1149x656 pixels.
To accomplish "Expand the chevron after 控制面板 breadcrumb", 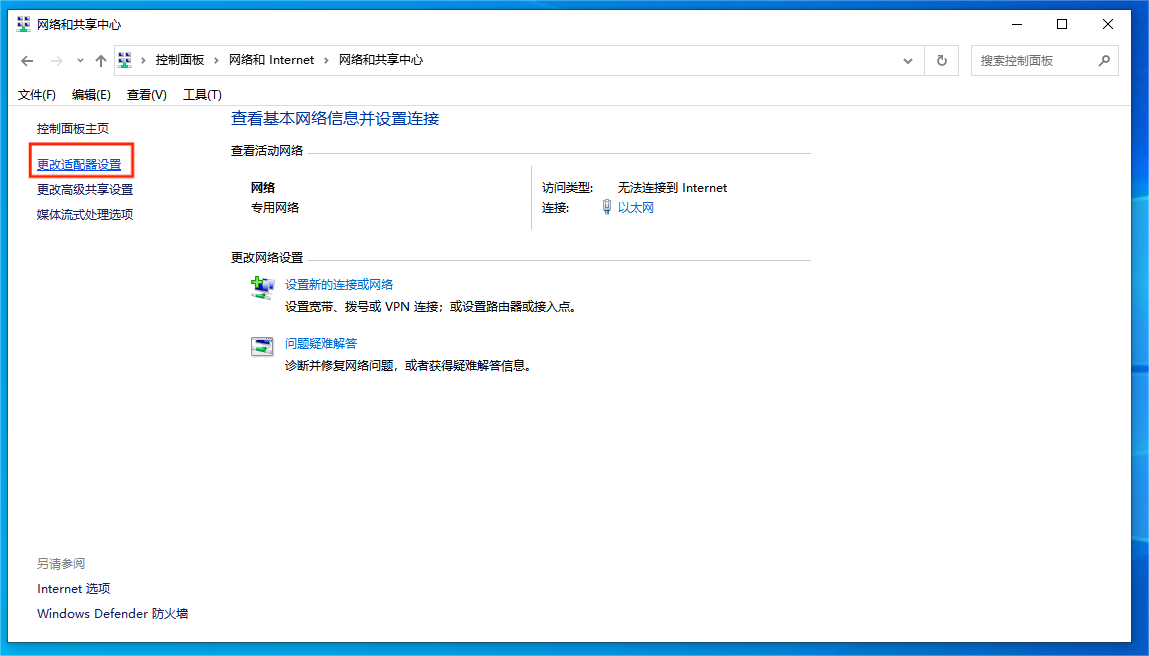I will point(217,60).
